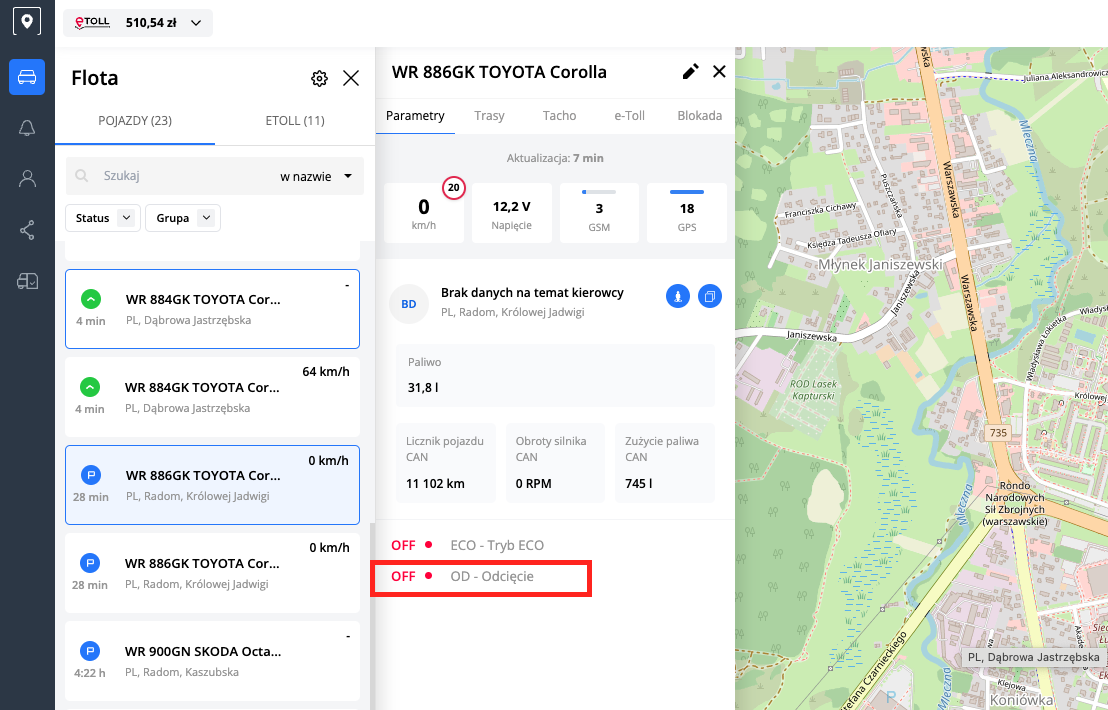Switch to the POJAZDY (23) tab
This screenshot has height=710, width=1108.
[x=135, y=120]
